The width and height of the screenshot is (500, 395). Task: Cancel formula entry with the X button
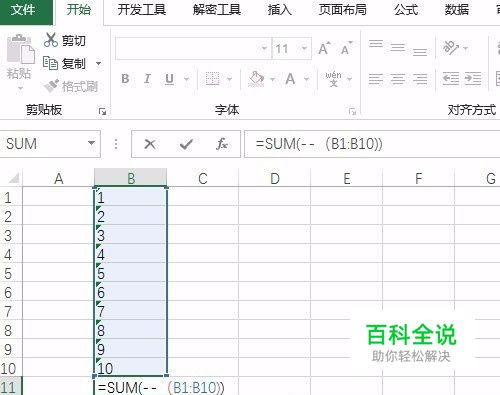(150, 144)
